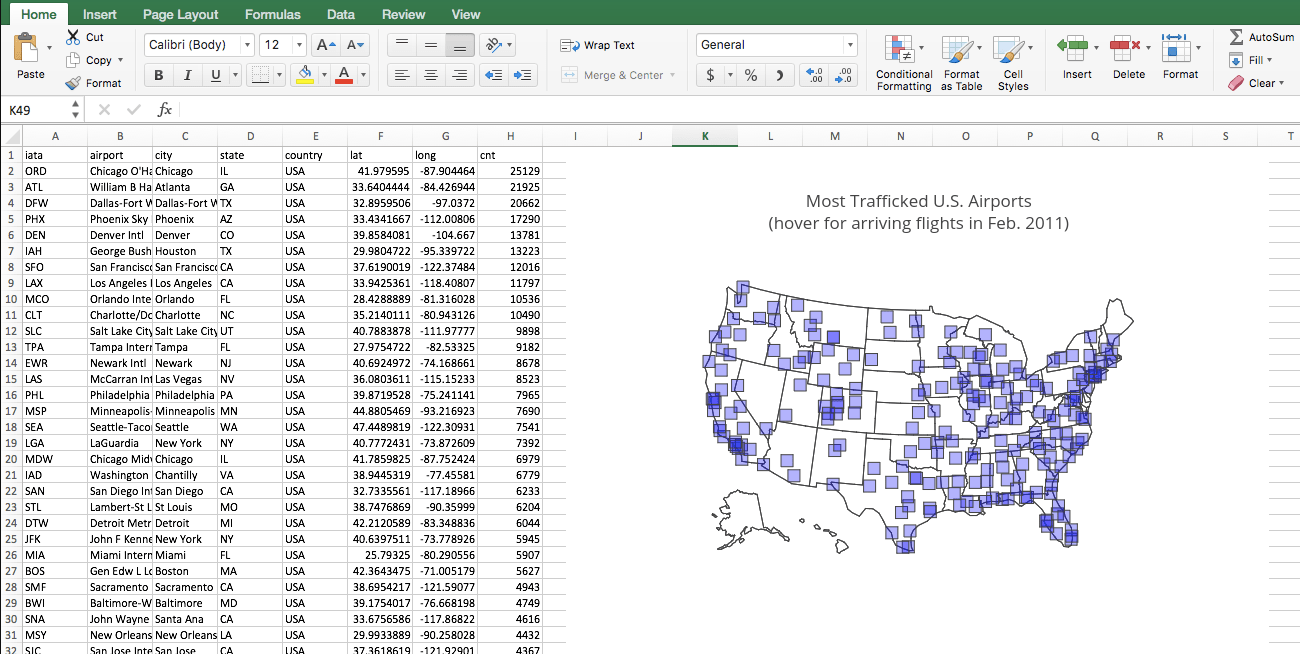Viewport: 1300px width, 654px height.
Task: Click the Cut scissors icon
Action: pos(74,37)
